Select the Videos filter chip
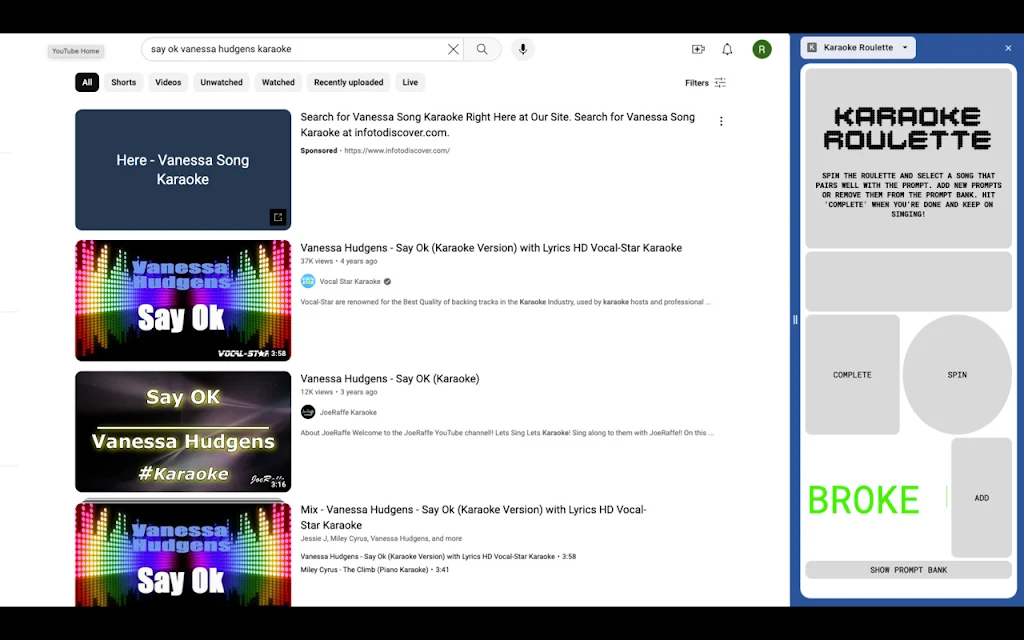 click(168, 82)
